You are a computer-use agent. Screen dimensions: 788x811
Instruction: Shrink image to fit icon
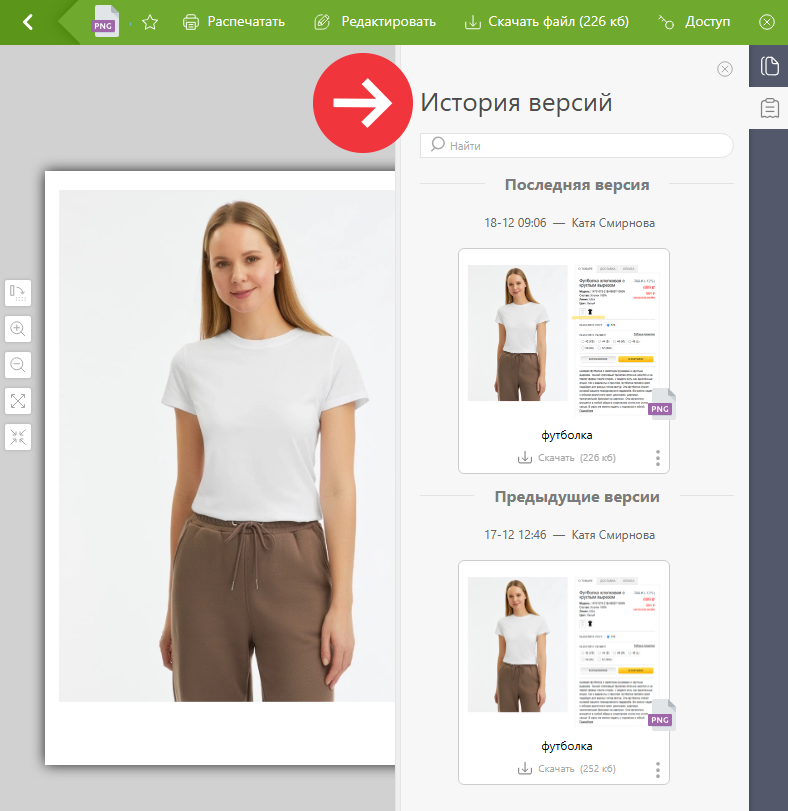19,436
